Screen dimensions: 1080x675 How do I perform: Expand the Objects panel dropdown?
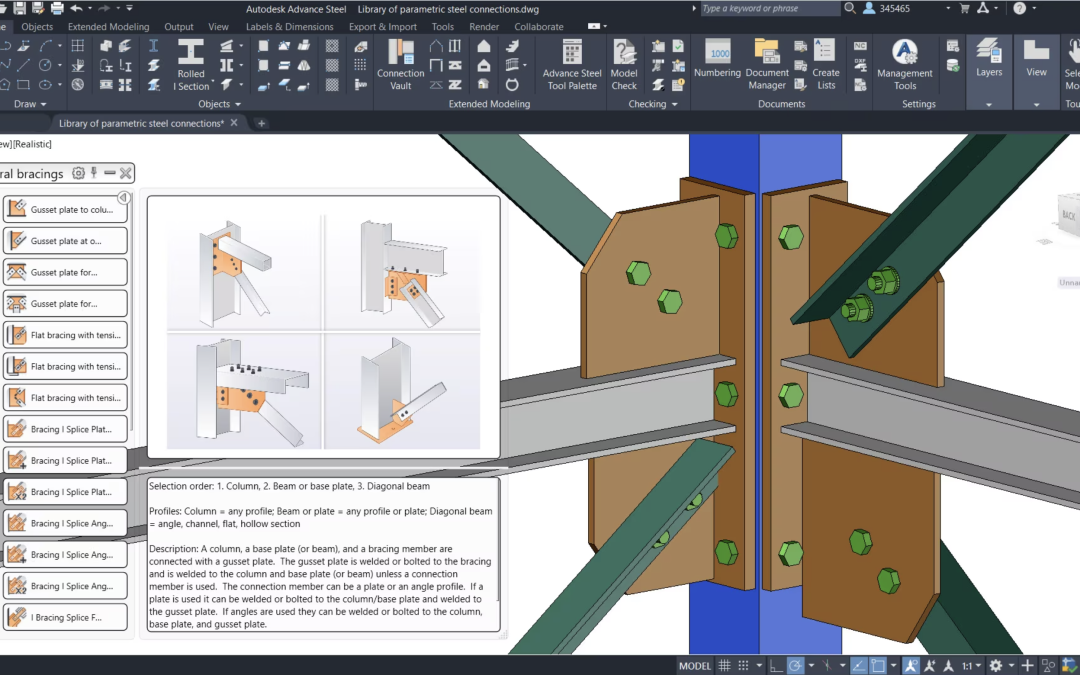220,104
